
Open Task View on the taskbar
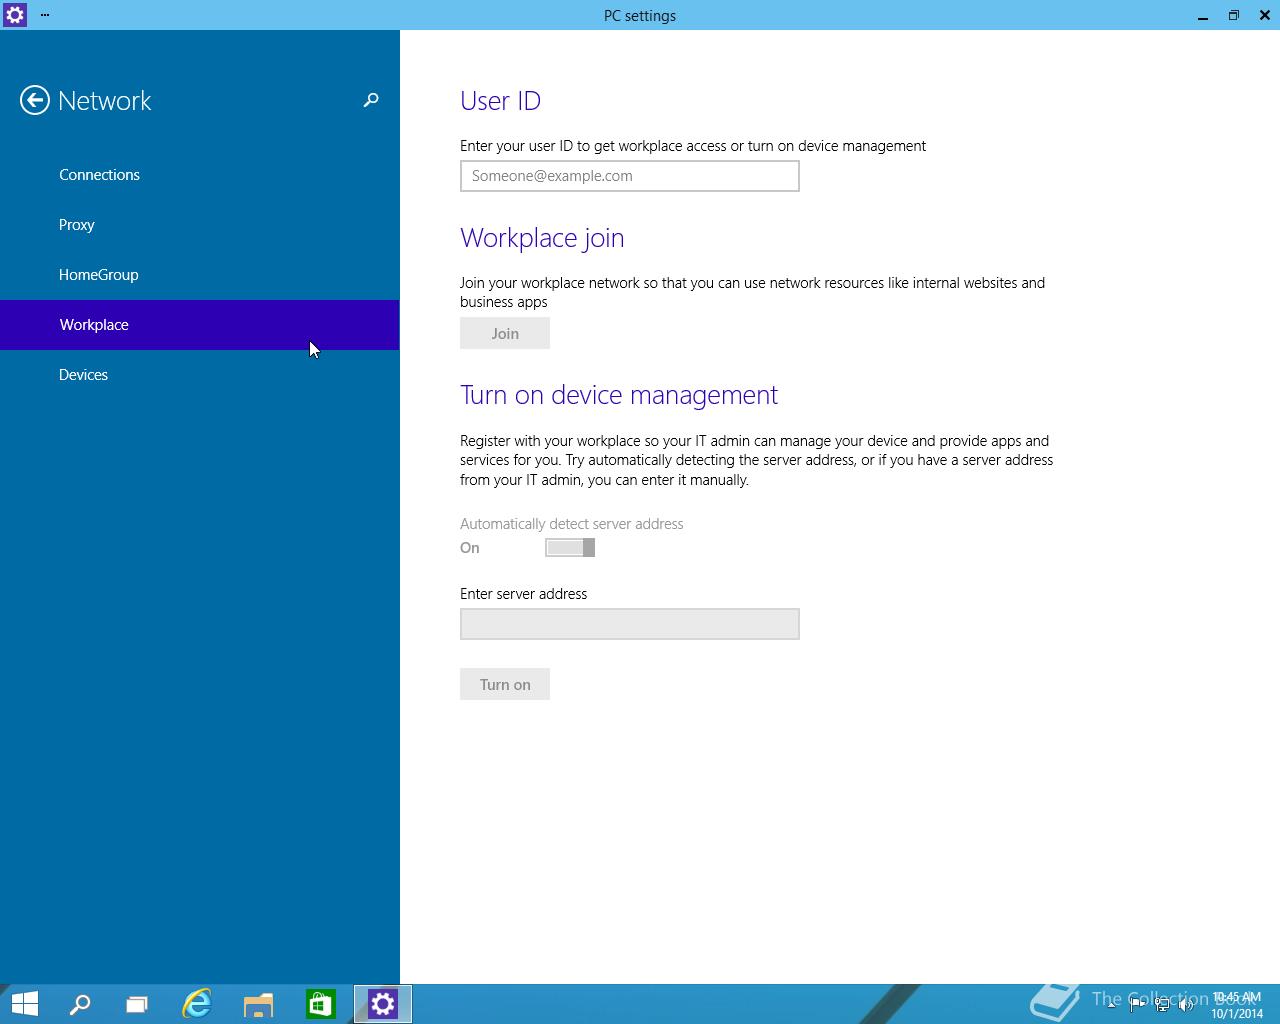tap(137, 1004)
